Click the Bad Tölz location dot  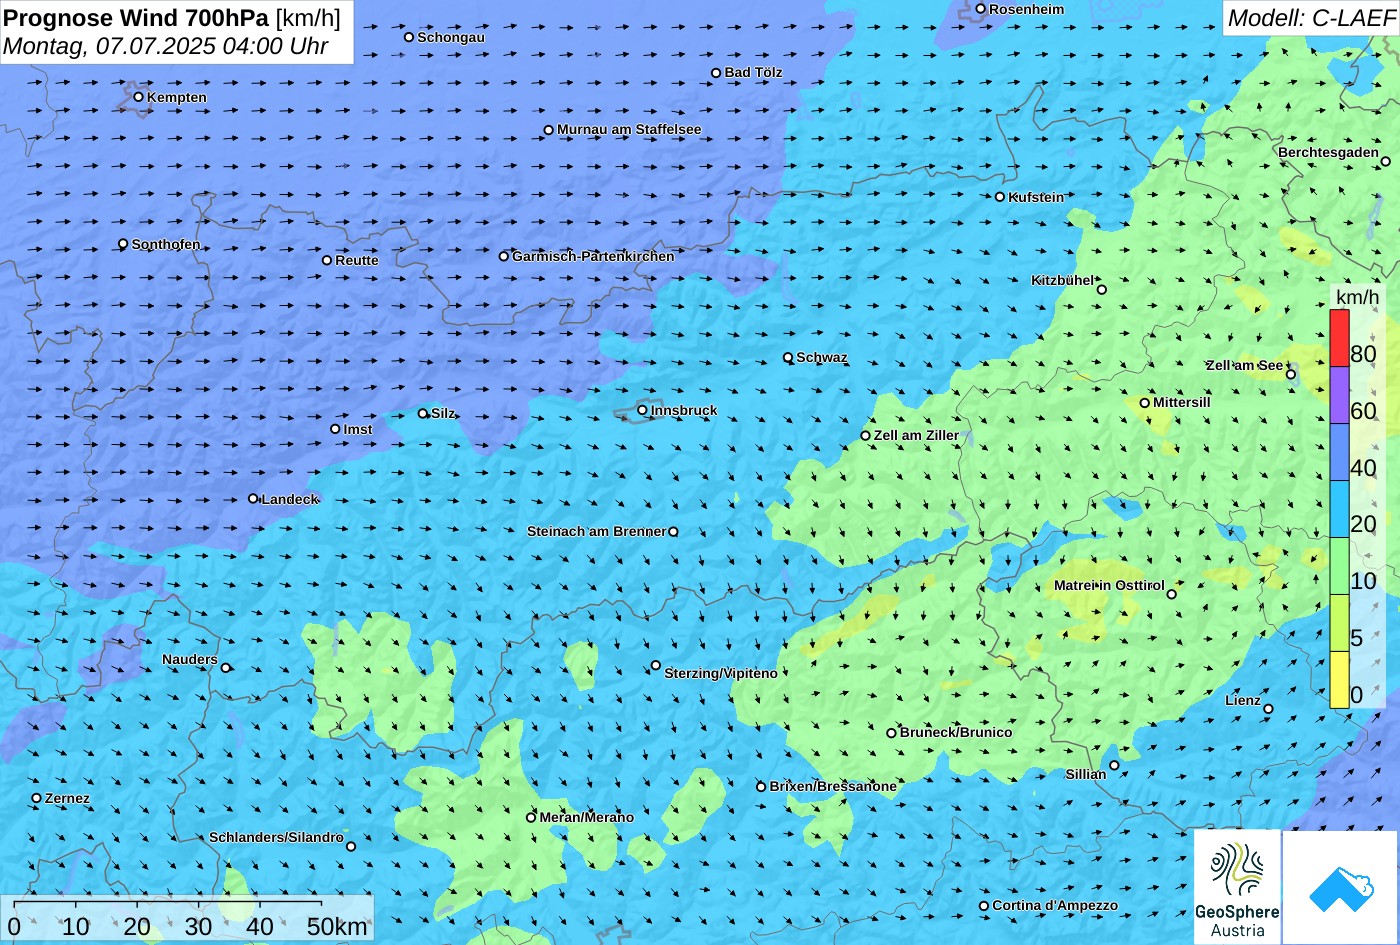[716, 73]
